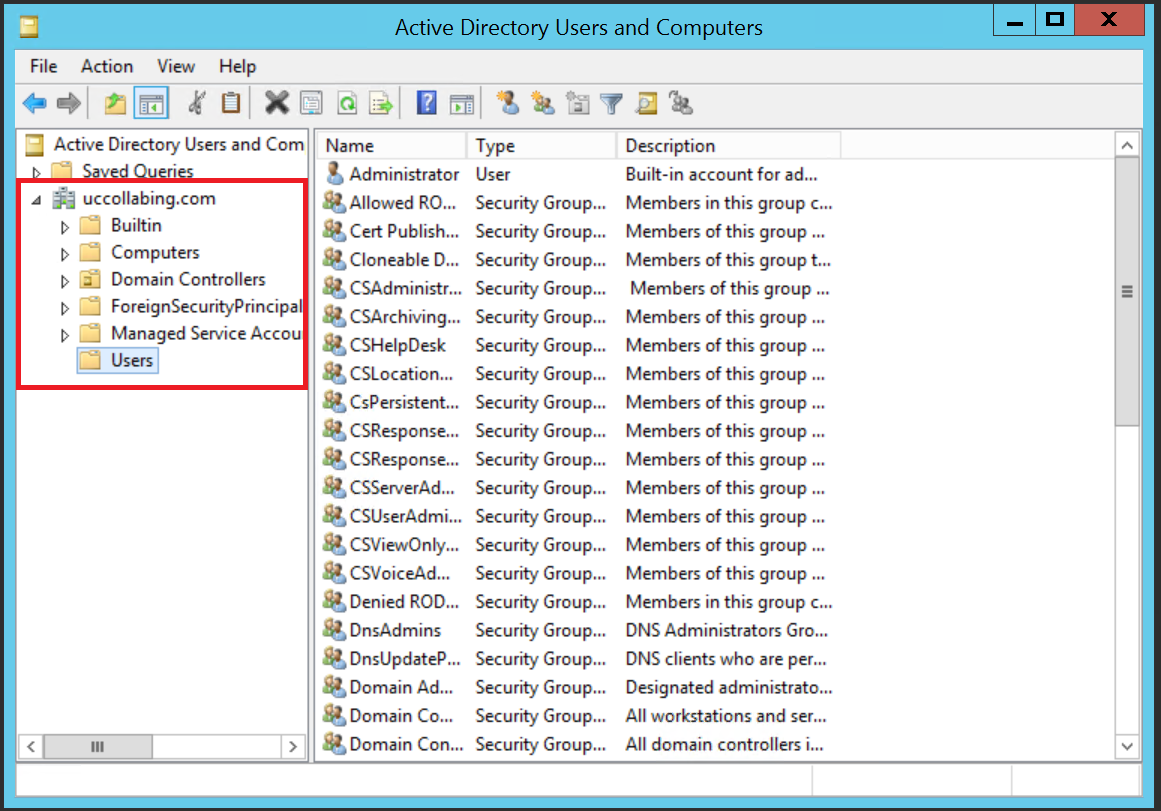Image resolution: width=1161 pixels, height=811 pixels.
Task: Select the 'Cloneable D...' group row
Action: [578, 260]
